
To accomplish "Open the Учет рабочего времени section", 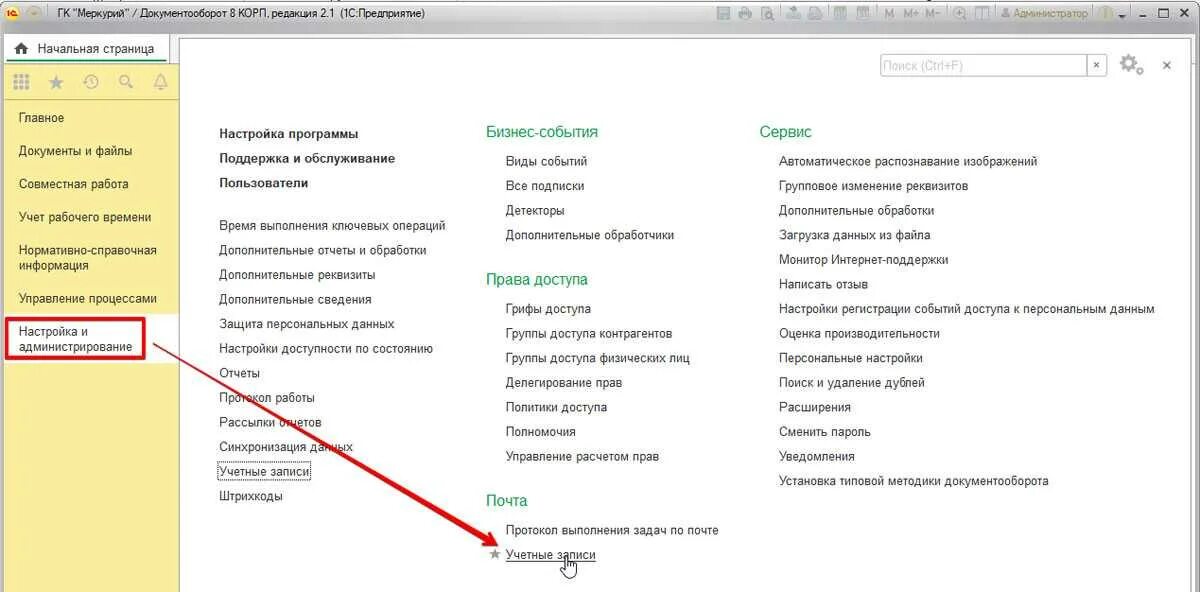I will point(85,217).
